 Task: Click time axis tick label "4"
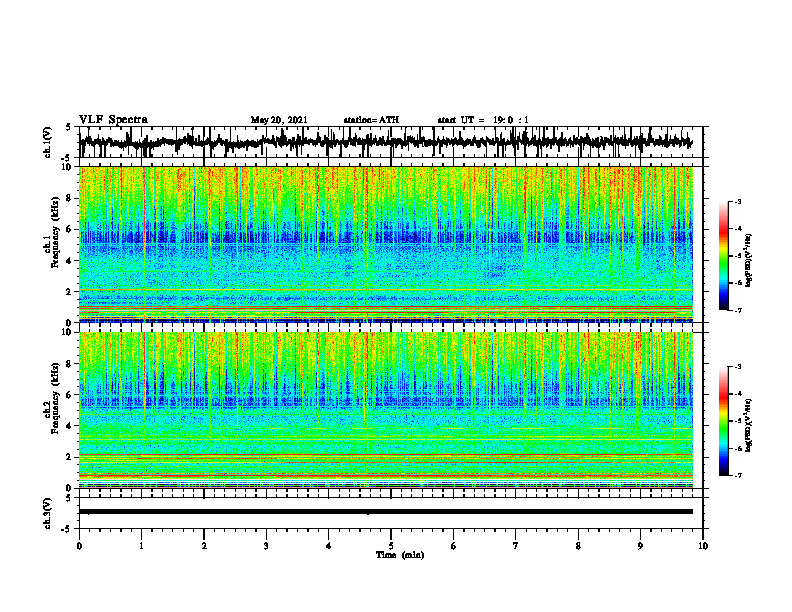[x=329, y=546]
